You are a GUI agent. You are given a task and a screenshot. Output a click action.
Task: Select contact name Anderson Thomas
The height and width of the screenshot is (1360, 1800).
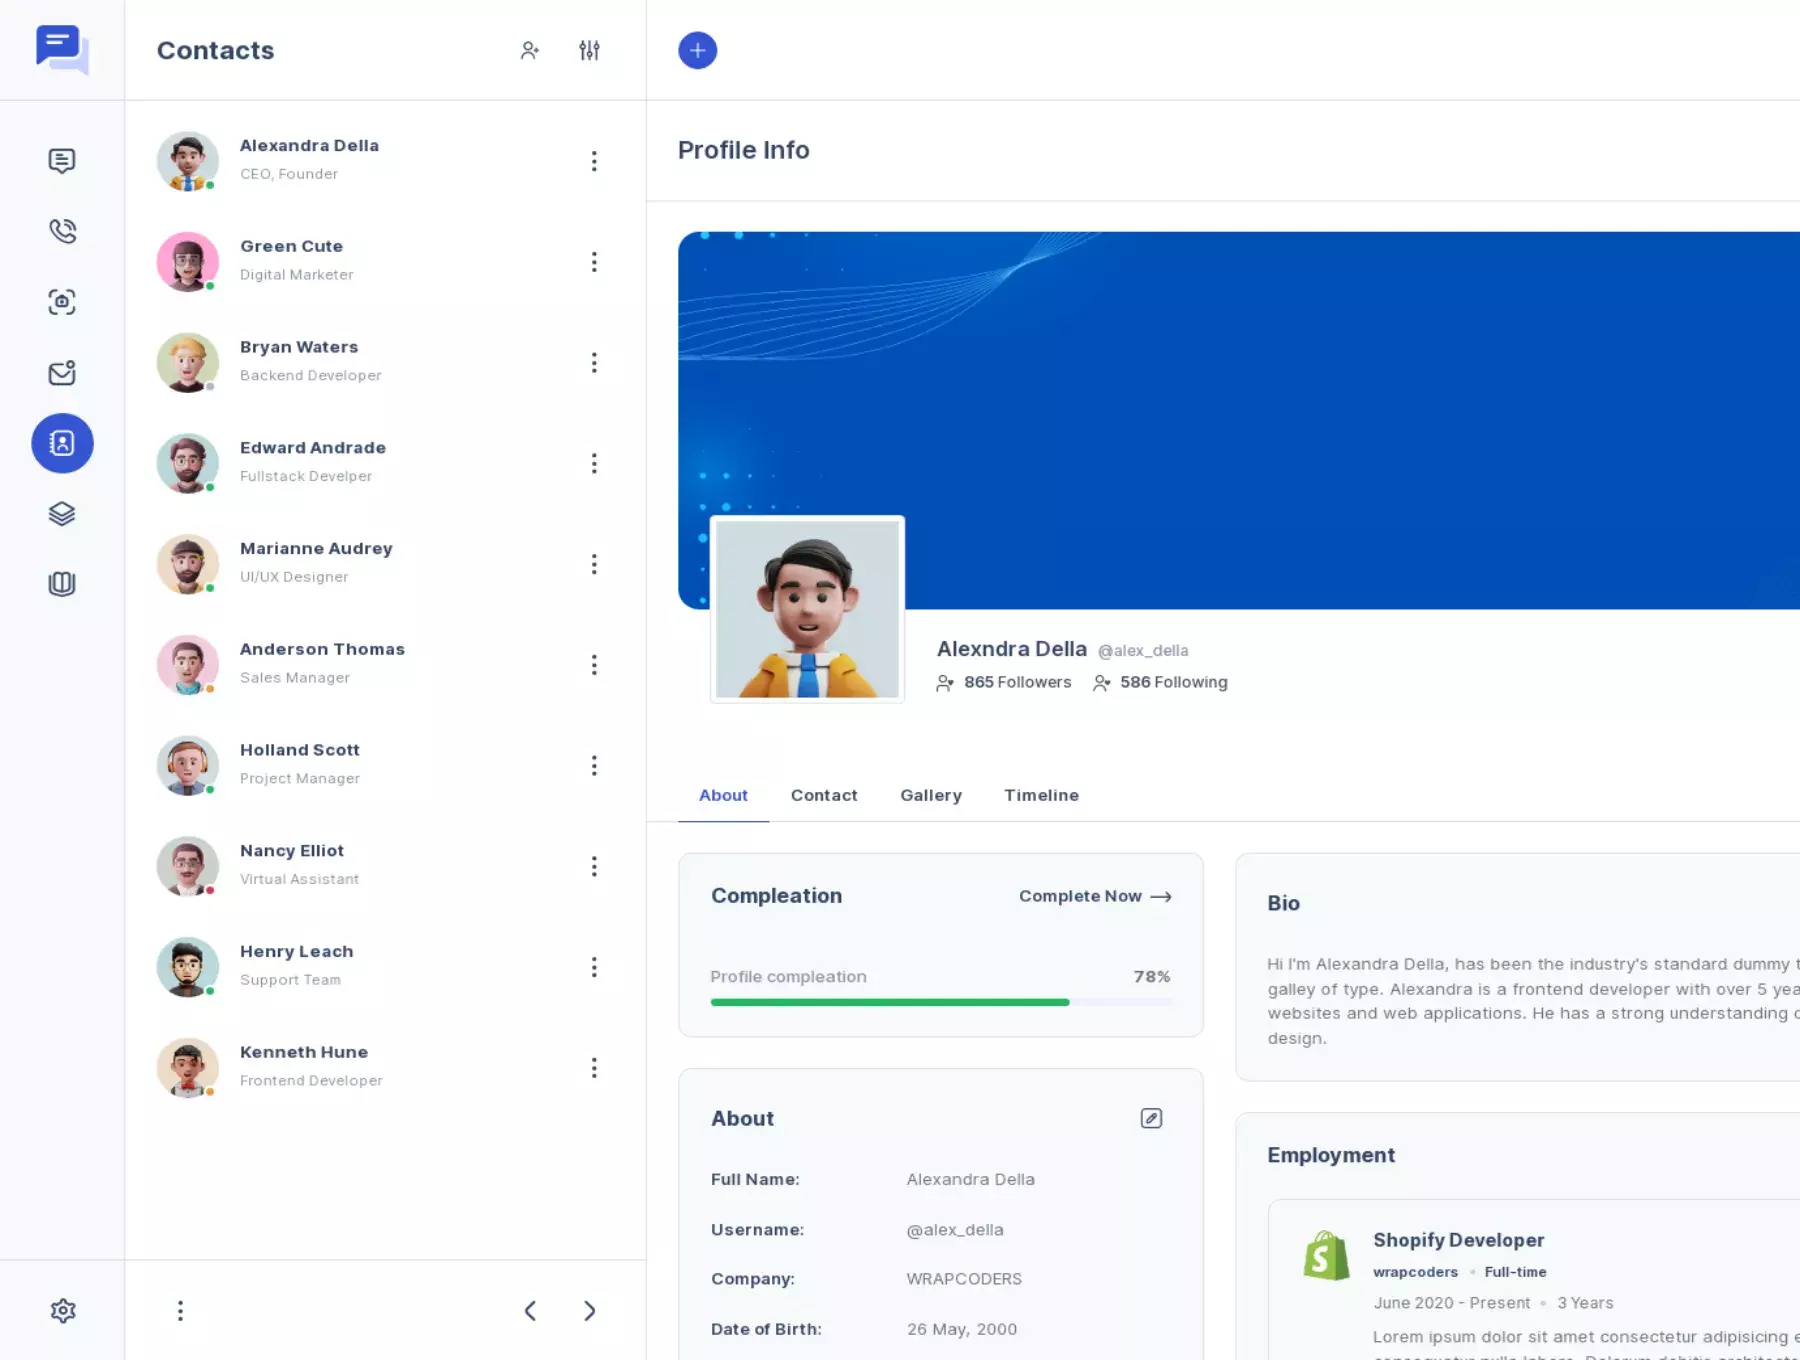[322, 649]
